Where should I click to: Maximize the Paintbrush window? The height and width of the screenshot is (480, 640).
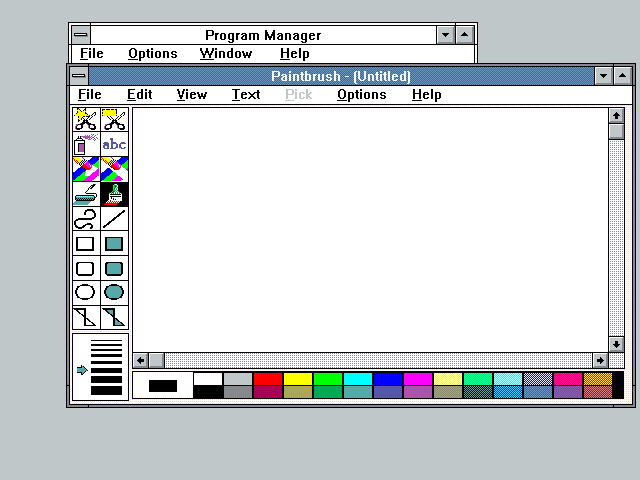pyautogui.click(x=622, y=76)
